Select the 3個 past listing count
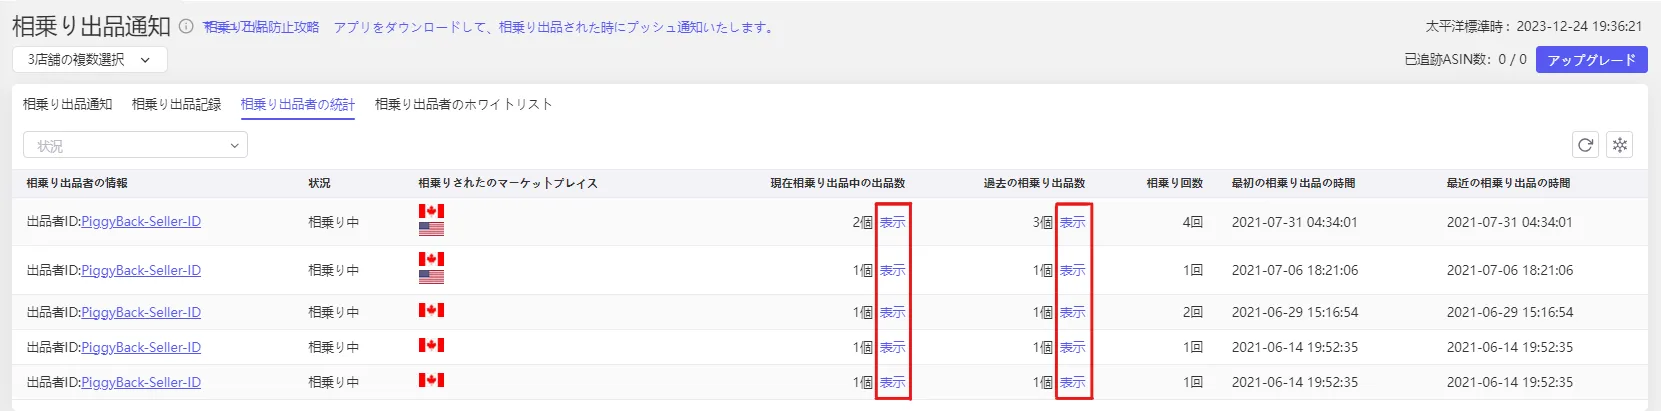The width and height of the screenshot is (1661, 411). pos(1043,222)
